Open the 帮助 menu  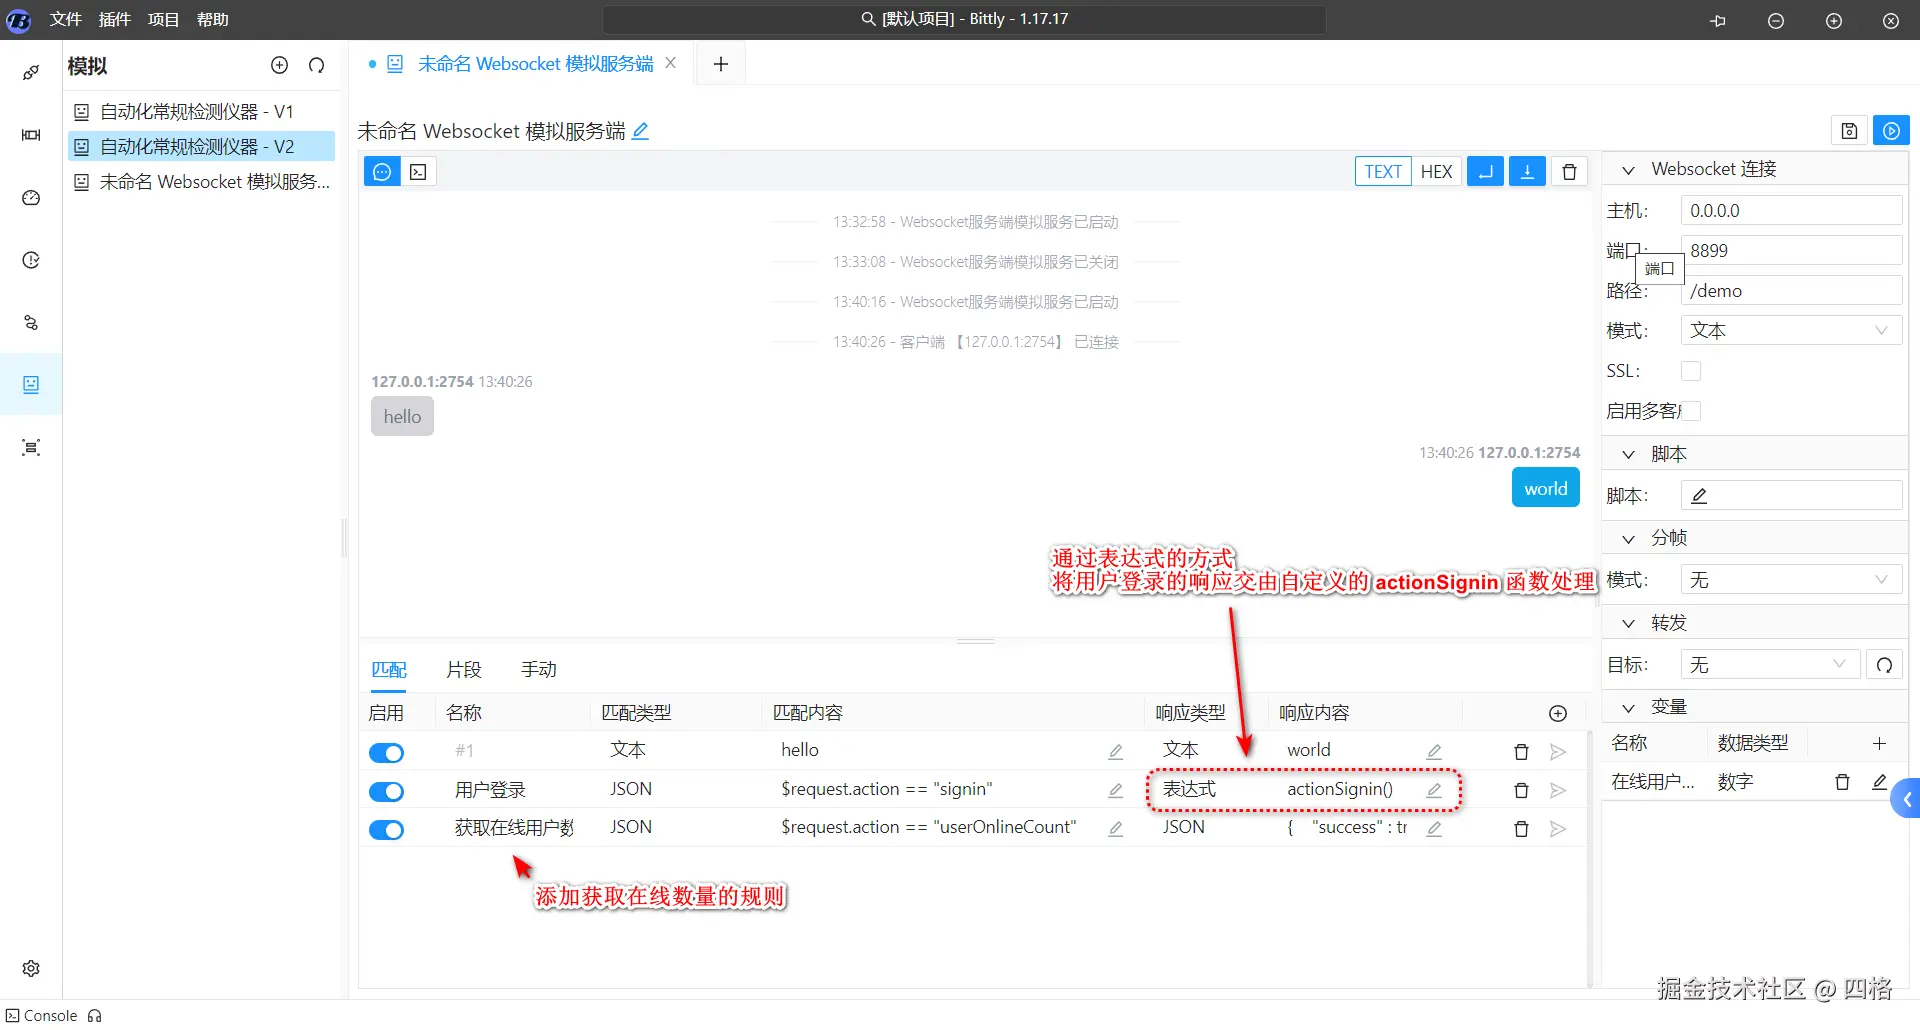[x=213, y=20]
